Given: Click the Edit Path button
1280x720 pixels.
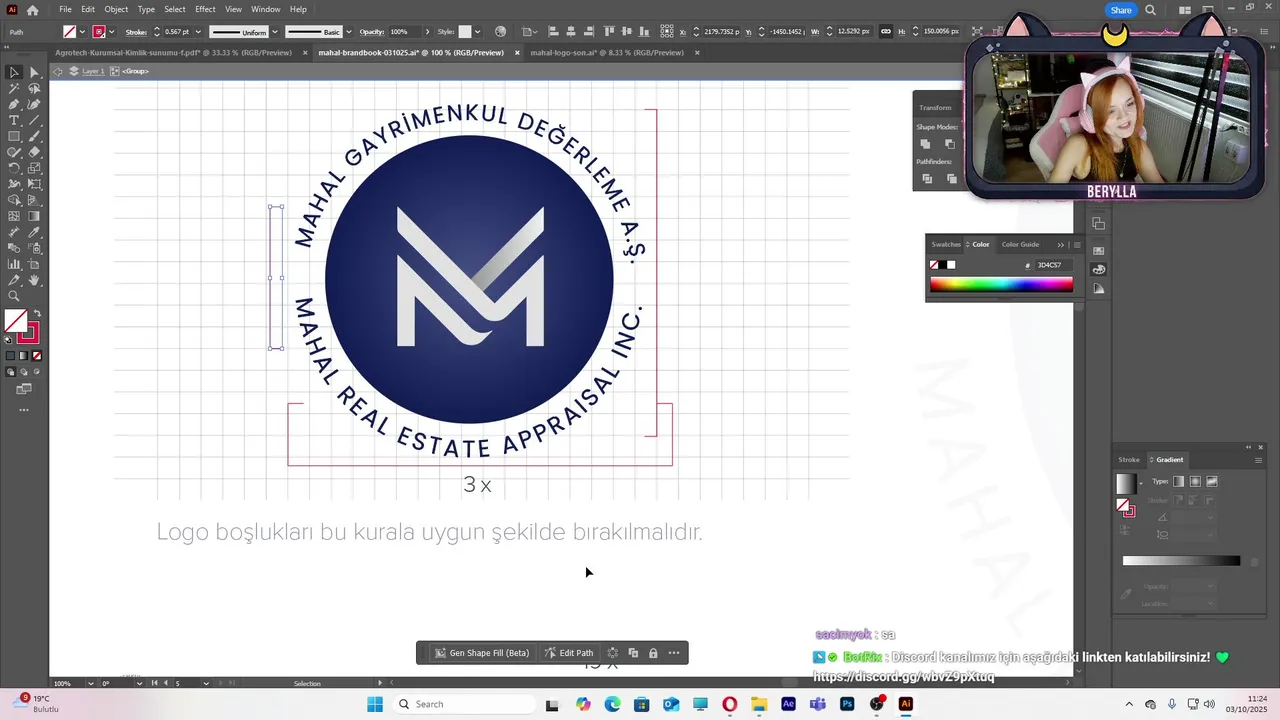Looking at the screenshot, I should (x=569, y=653).
